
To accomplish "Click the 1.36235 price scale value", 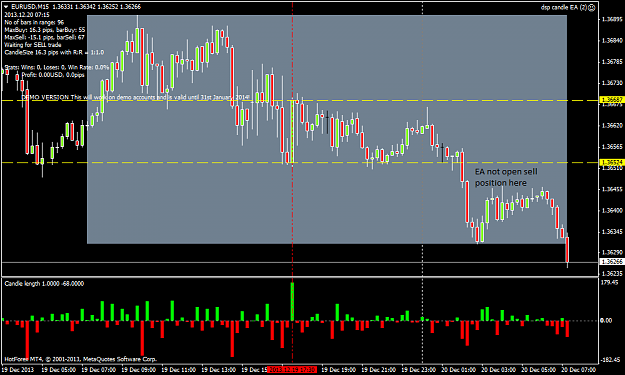I will pos(612,274).
